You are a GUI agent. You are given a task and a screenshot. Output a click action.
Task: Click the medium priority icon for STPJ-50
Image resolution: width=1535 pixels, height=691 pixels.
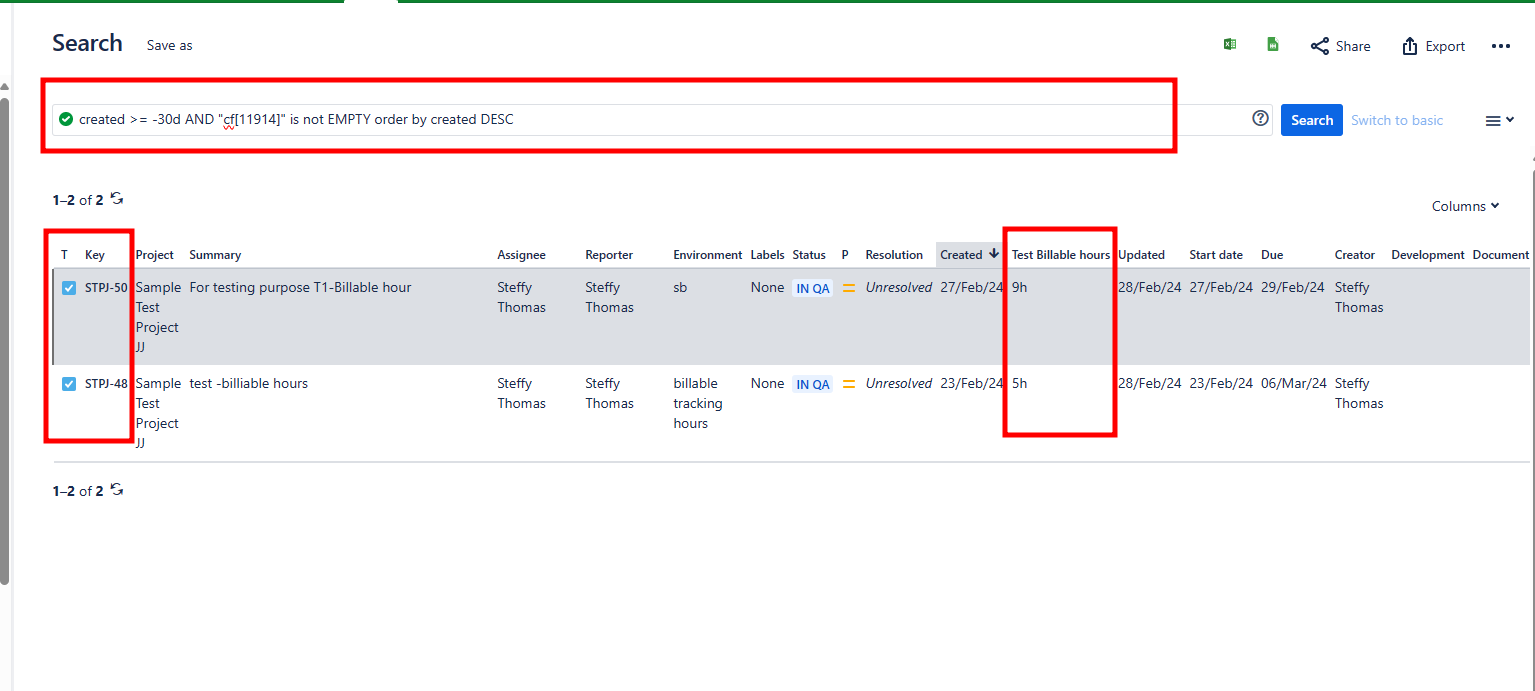(x=849, y=288)
